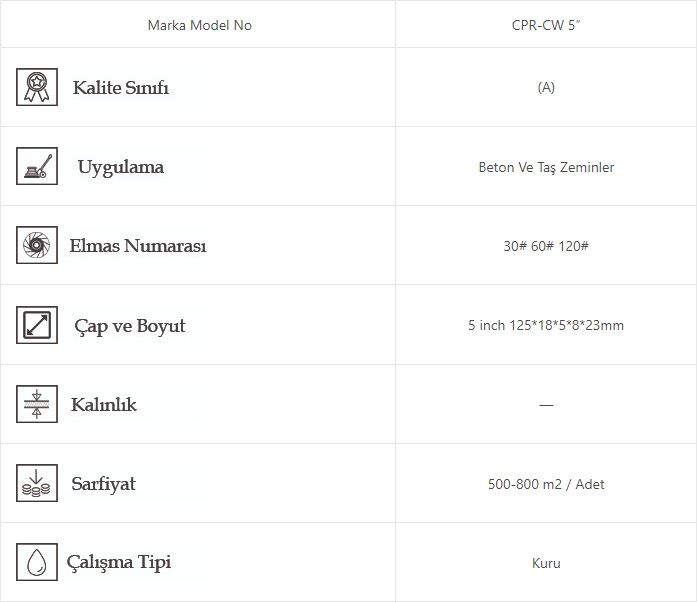The height and width of the screenshot is (602, 697).
Task: Select the Sarfiyat label
Action: tap(103, 484)
